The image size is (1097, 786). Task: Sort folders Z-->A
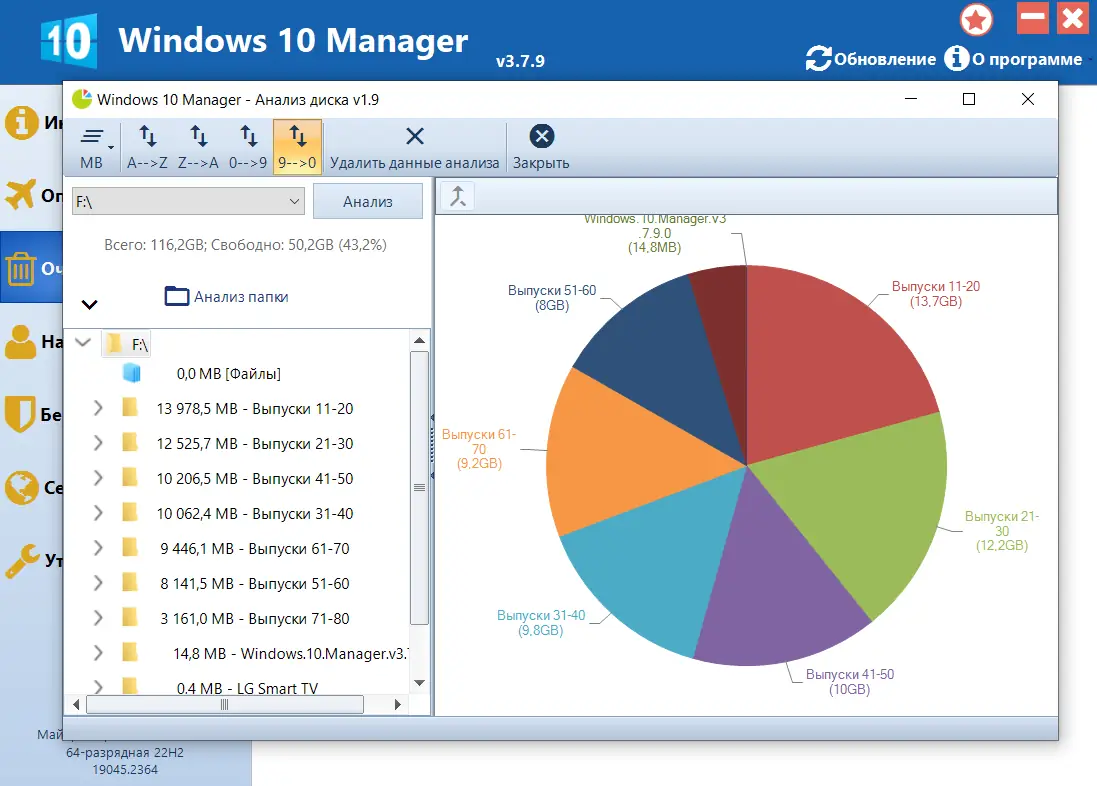tap(198, 148)
